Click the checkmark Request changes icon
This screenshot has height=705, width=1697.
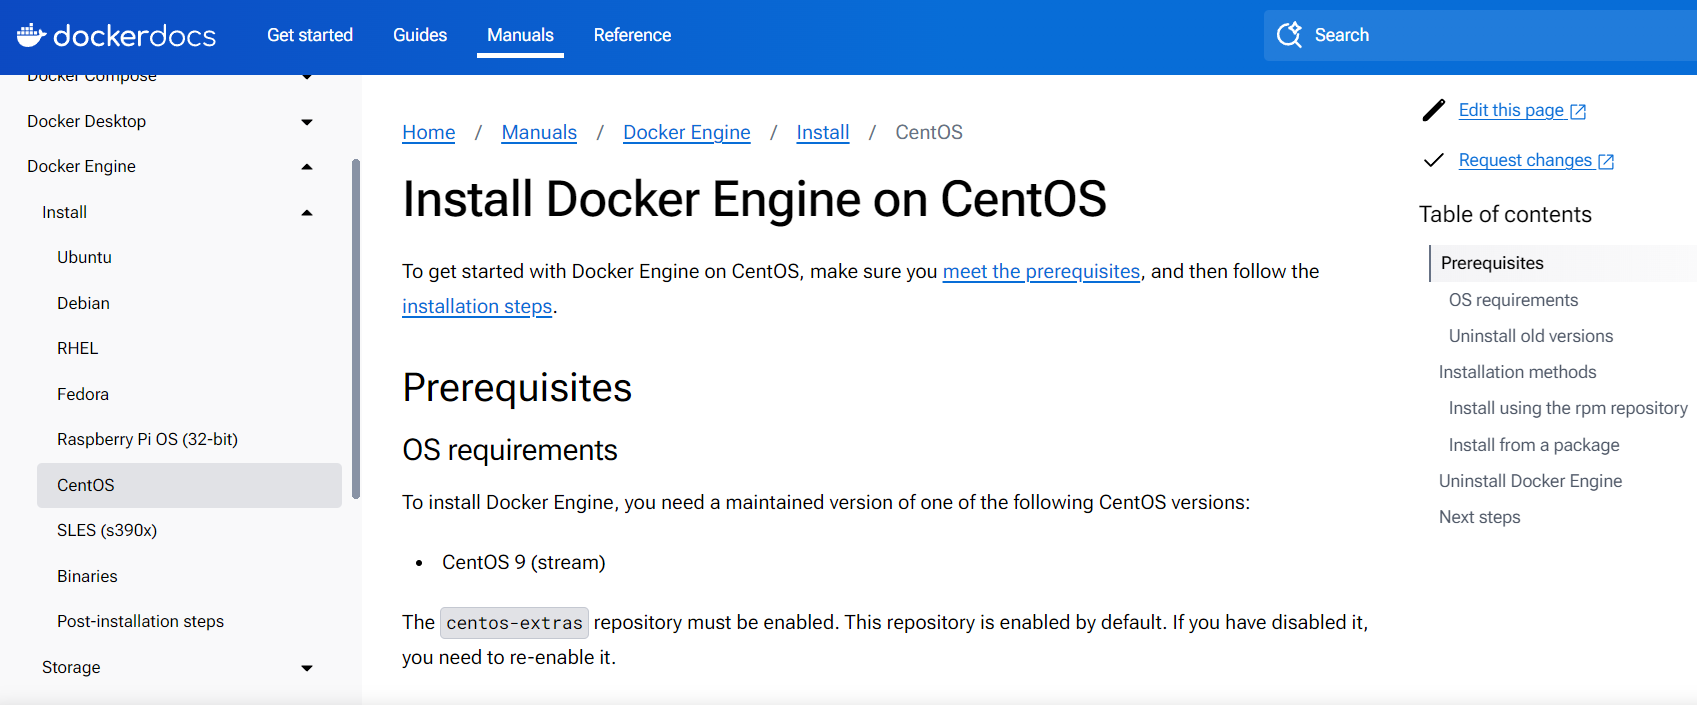(x=1434, y=160)
